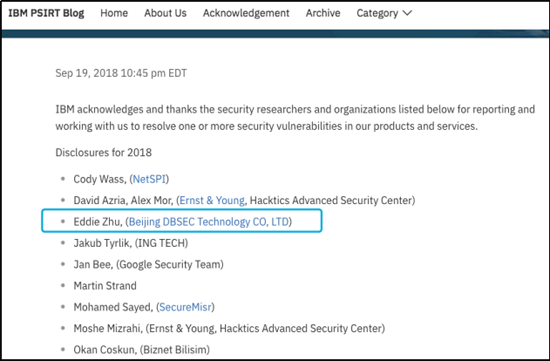Image resolution: width=550 pixels, height=361 pixels.
Task: Click the chevron icon next to Category
Action: click(x=407, y=13)
